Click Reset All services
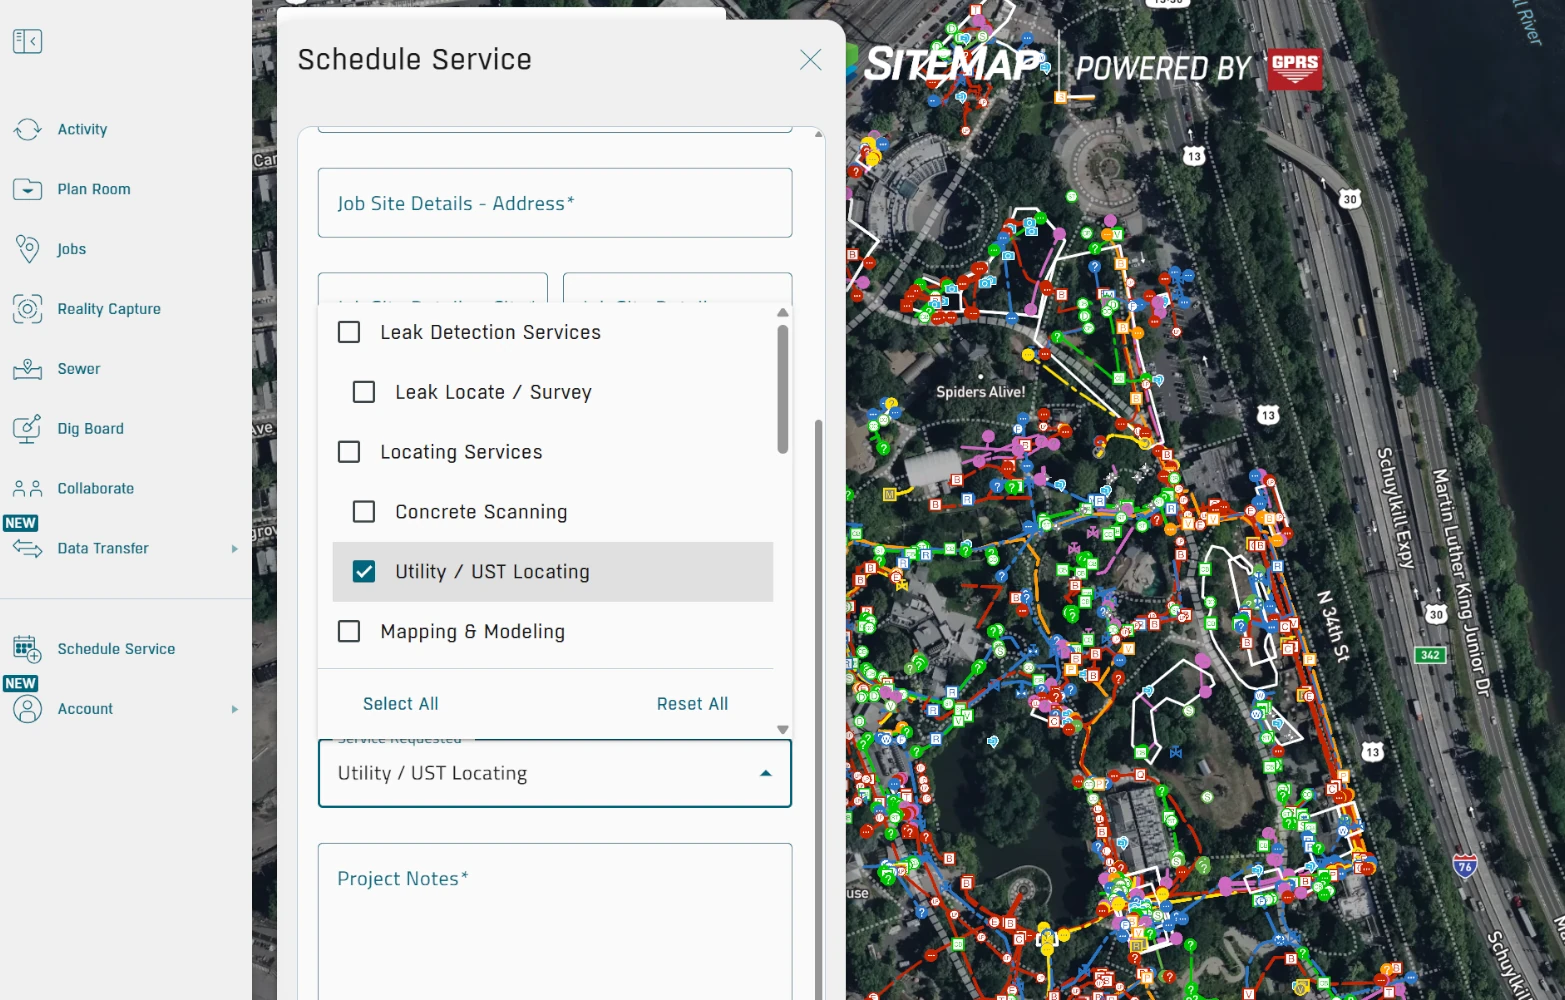The image size is (1565, 1000). (692, 703)
